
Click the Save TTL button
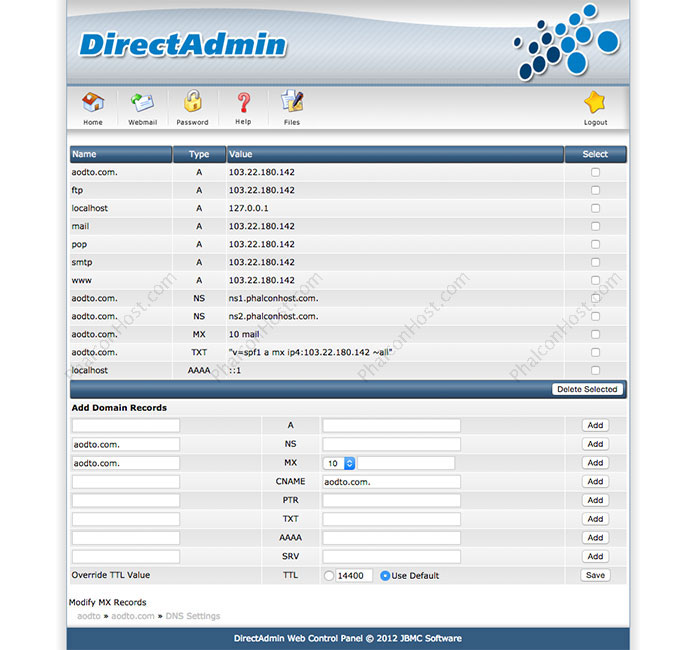coord(595,575)
